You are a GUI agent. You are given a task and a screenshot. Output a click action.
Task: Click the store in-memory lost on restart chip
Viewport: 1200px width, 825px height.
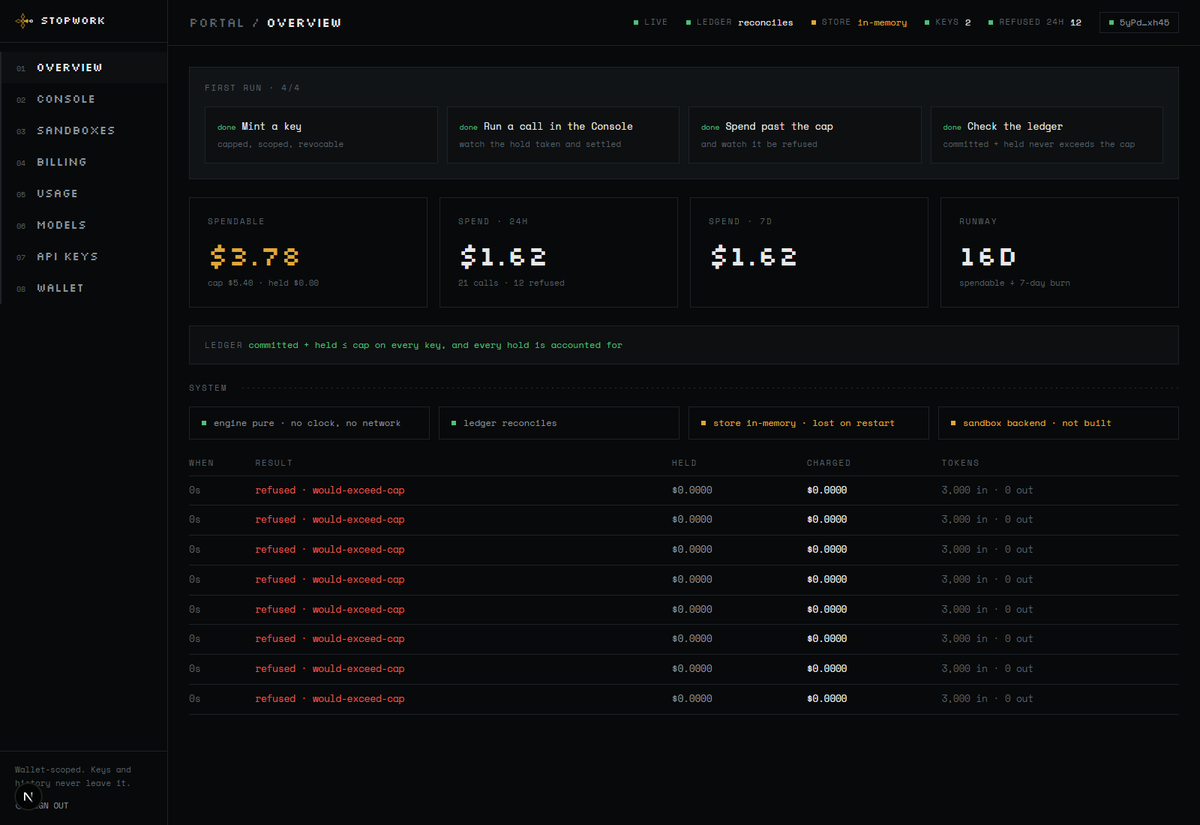(809, 423)
